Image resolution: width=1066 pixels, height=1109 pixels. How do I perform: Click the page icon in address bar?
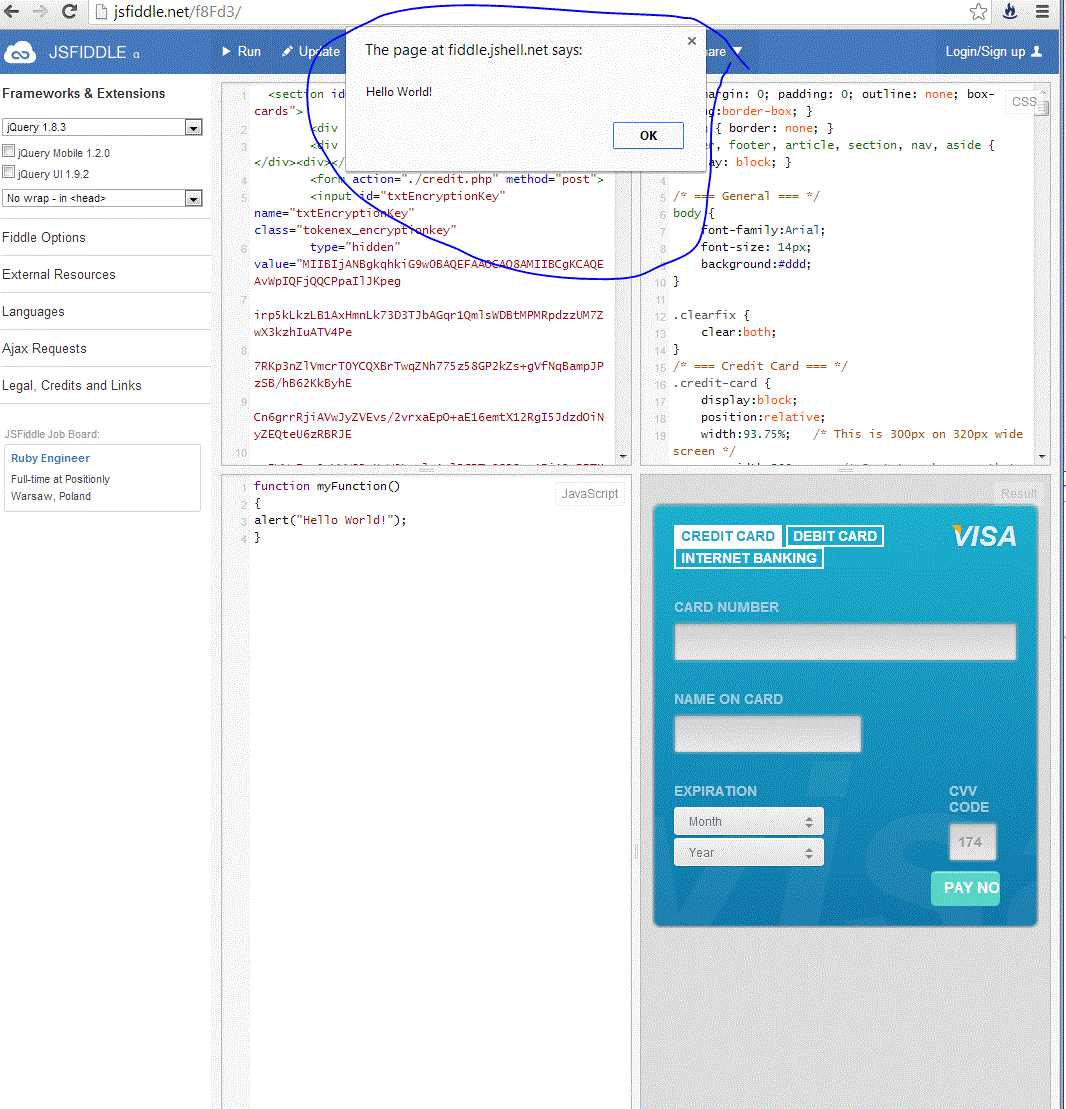click(x=101, y=12)
